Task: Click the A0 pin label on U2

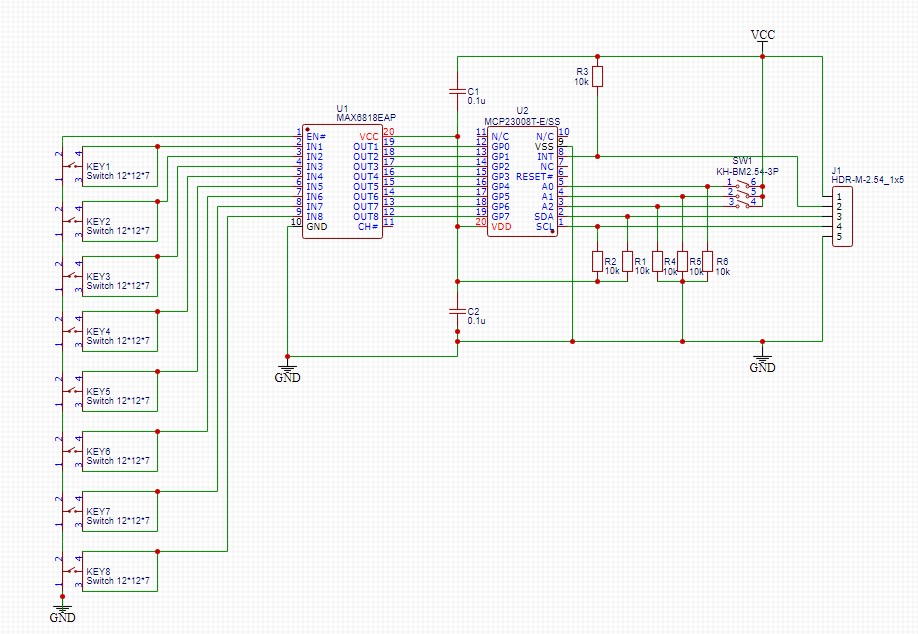Action: click(x=547, y=186)
